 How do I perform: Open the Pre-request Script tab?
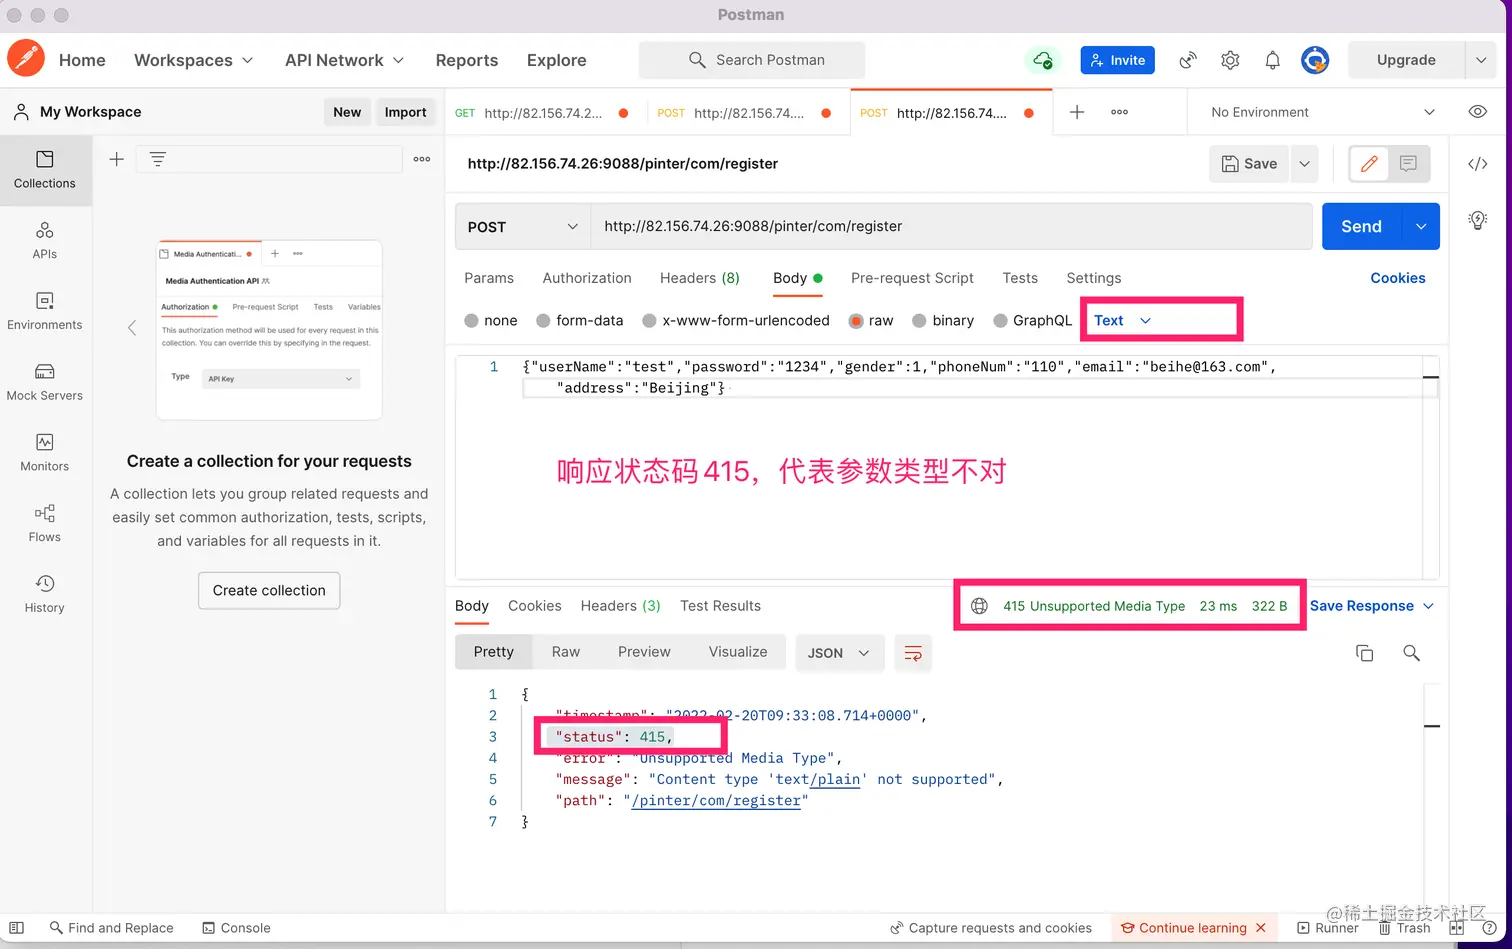coord(912,278)
